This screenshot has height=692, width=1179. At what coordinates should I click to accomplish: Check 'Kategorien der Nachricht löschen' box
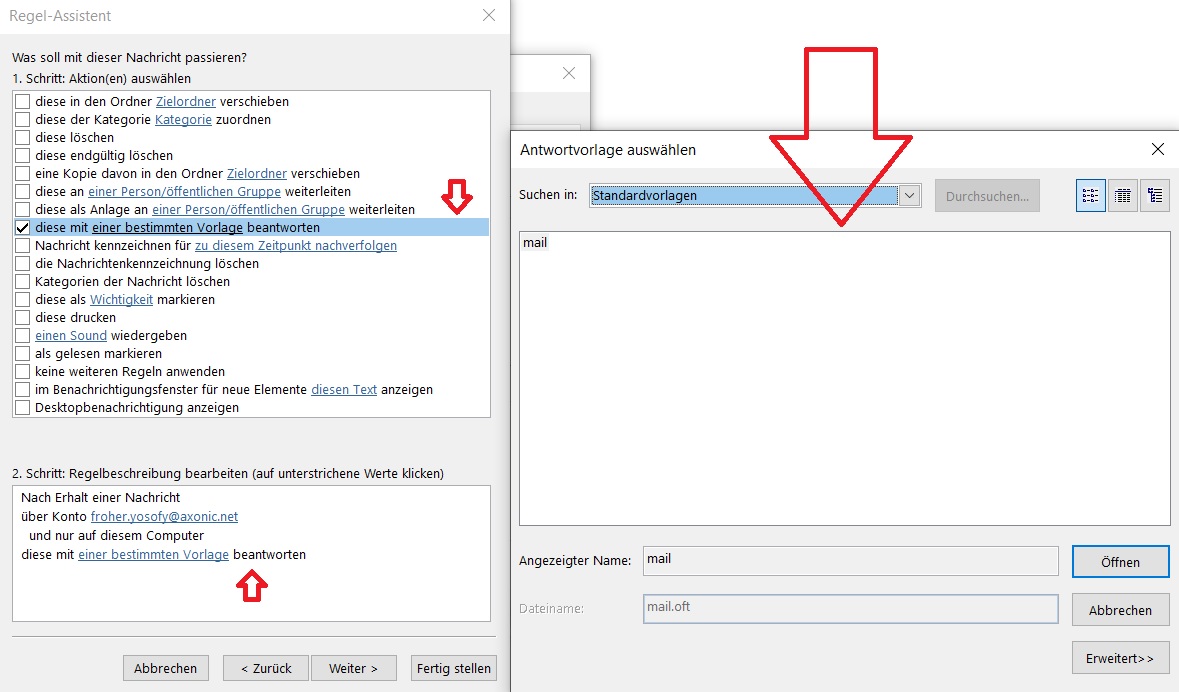tap(23, 282)
